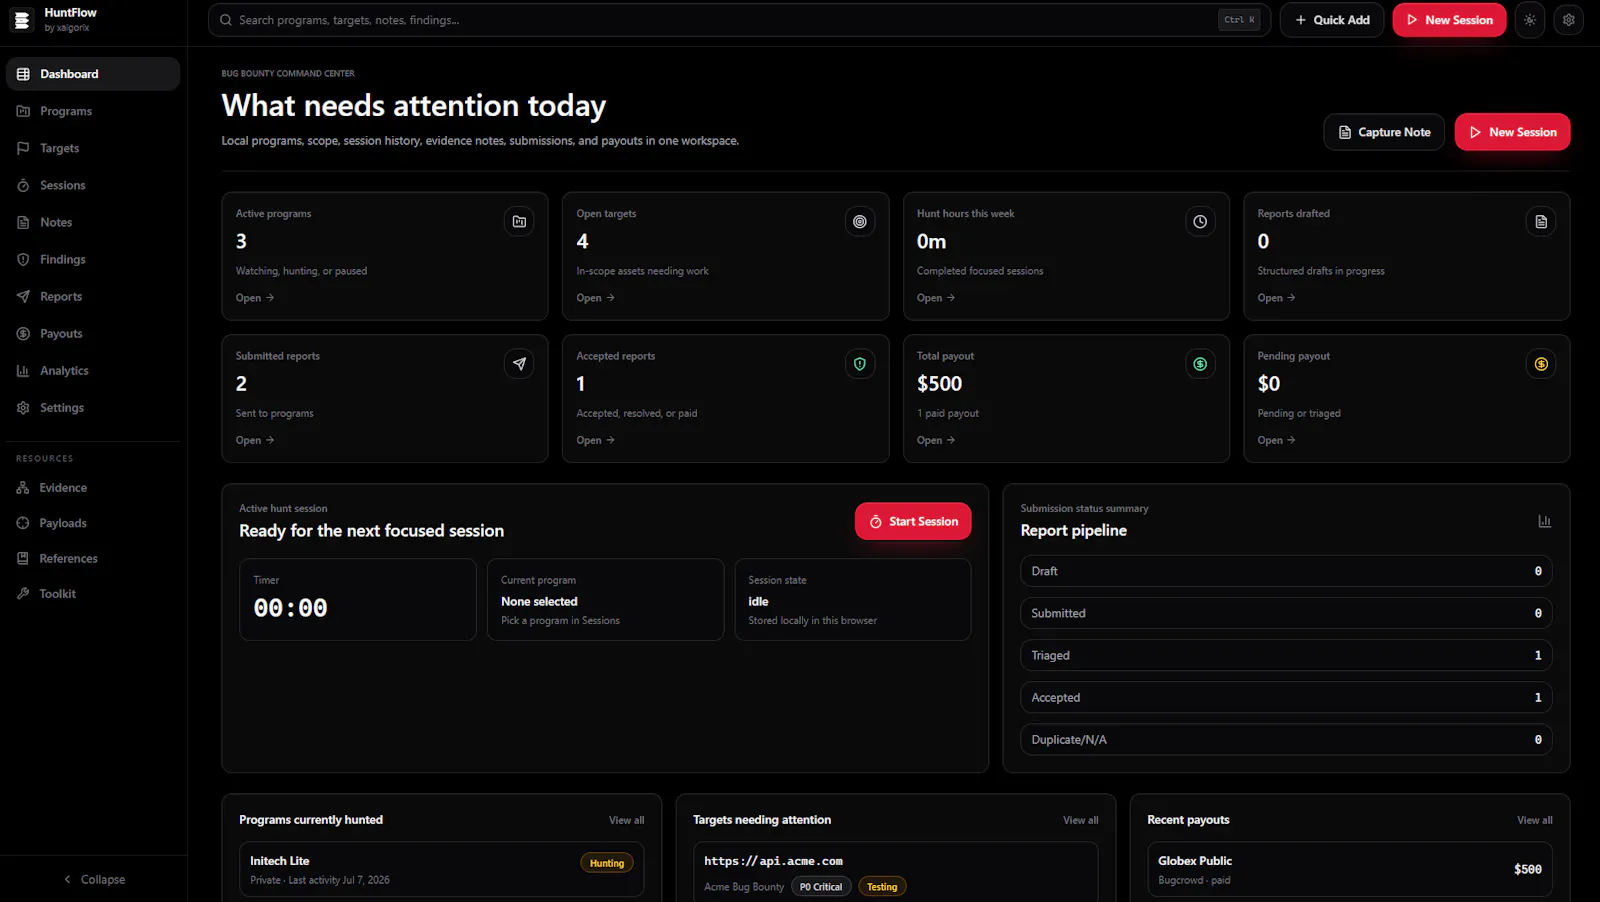Click the Capture Note button
The image size is (1600, 902).
point(1384,132)
